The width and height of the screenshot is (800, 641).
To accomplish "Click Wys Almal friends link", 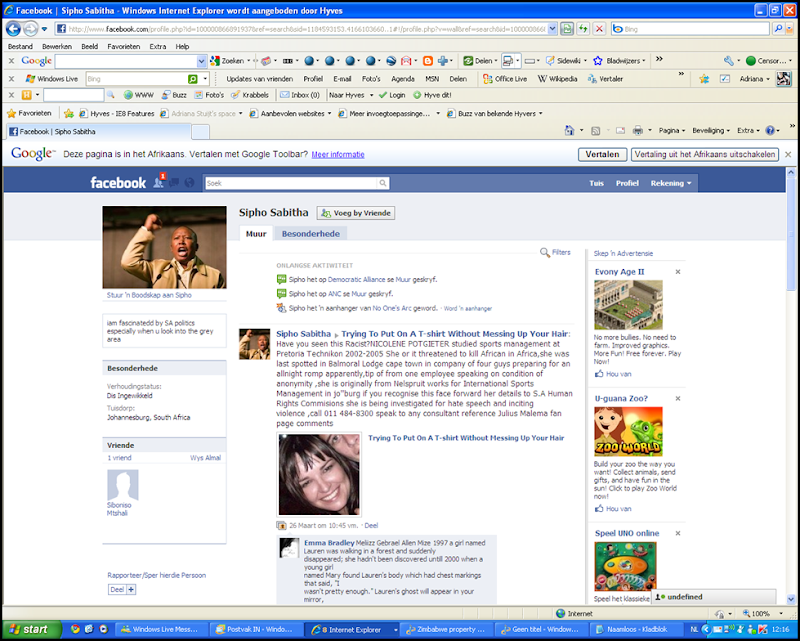I will [206, 458].
